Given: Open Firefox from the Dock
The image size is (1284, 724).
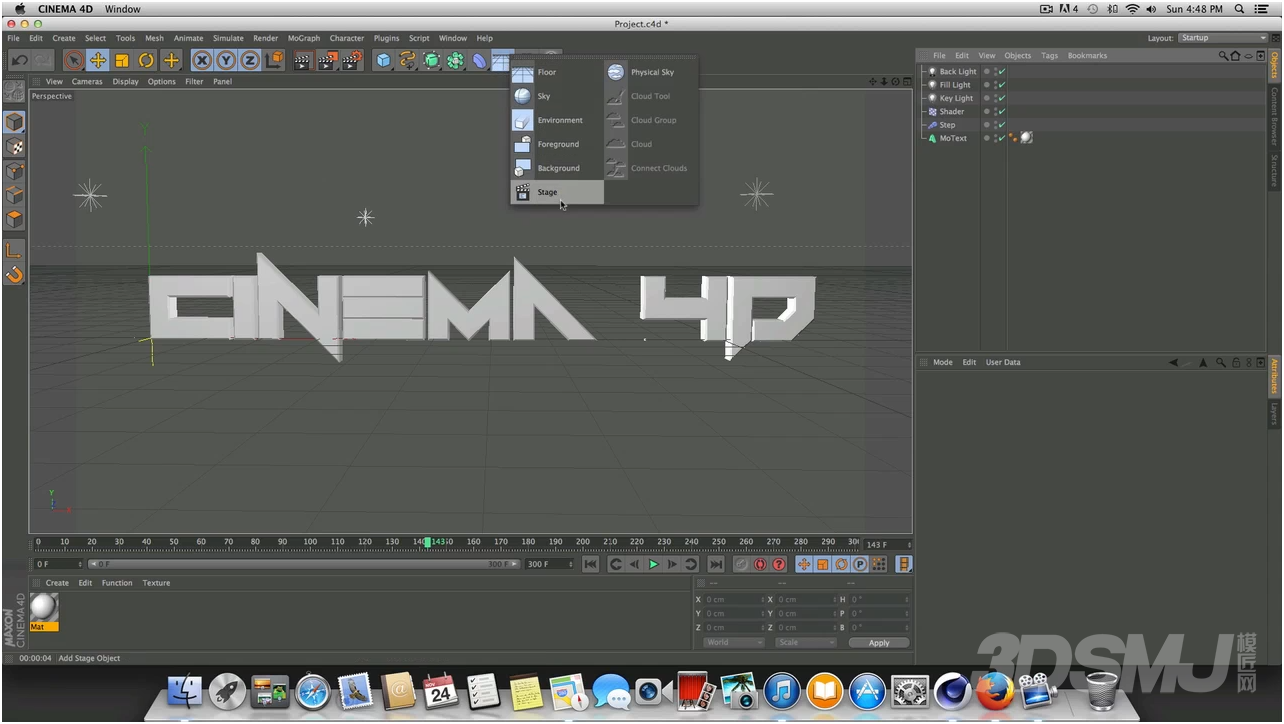Looking at the screenshot, I should click(x=993, y=691).
